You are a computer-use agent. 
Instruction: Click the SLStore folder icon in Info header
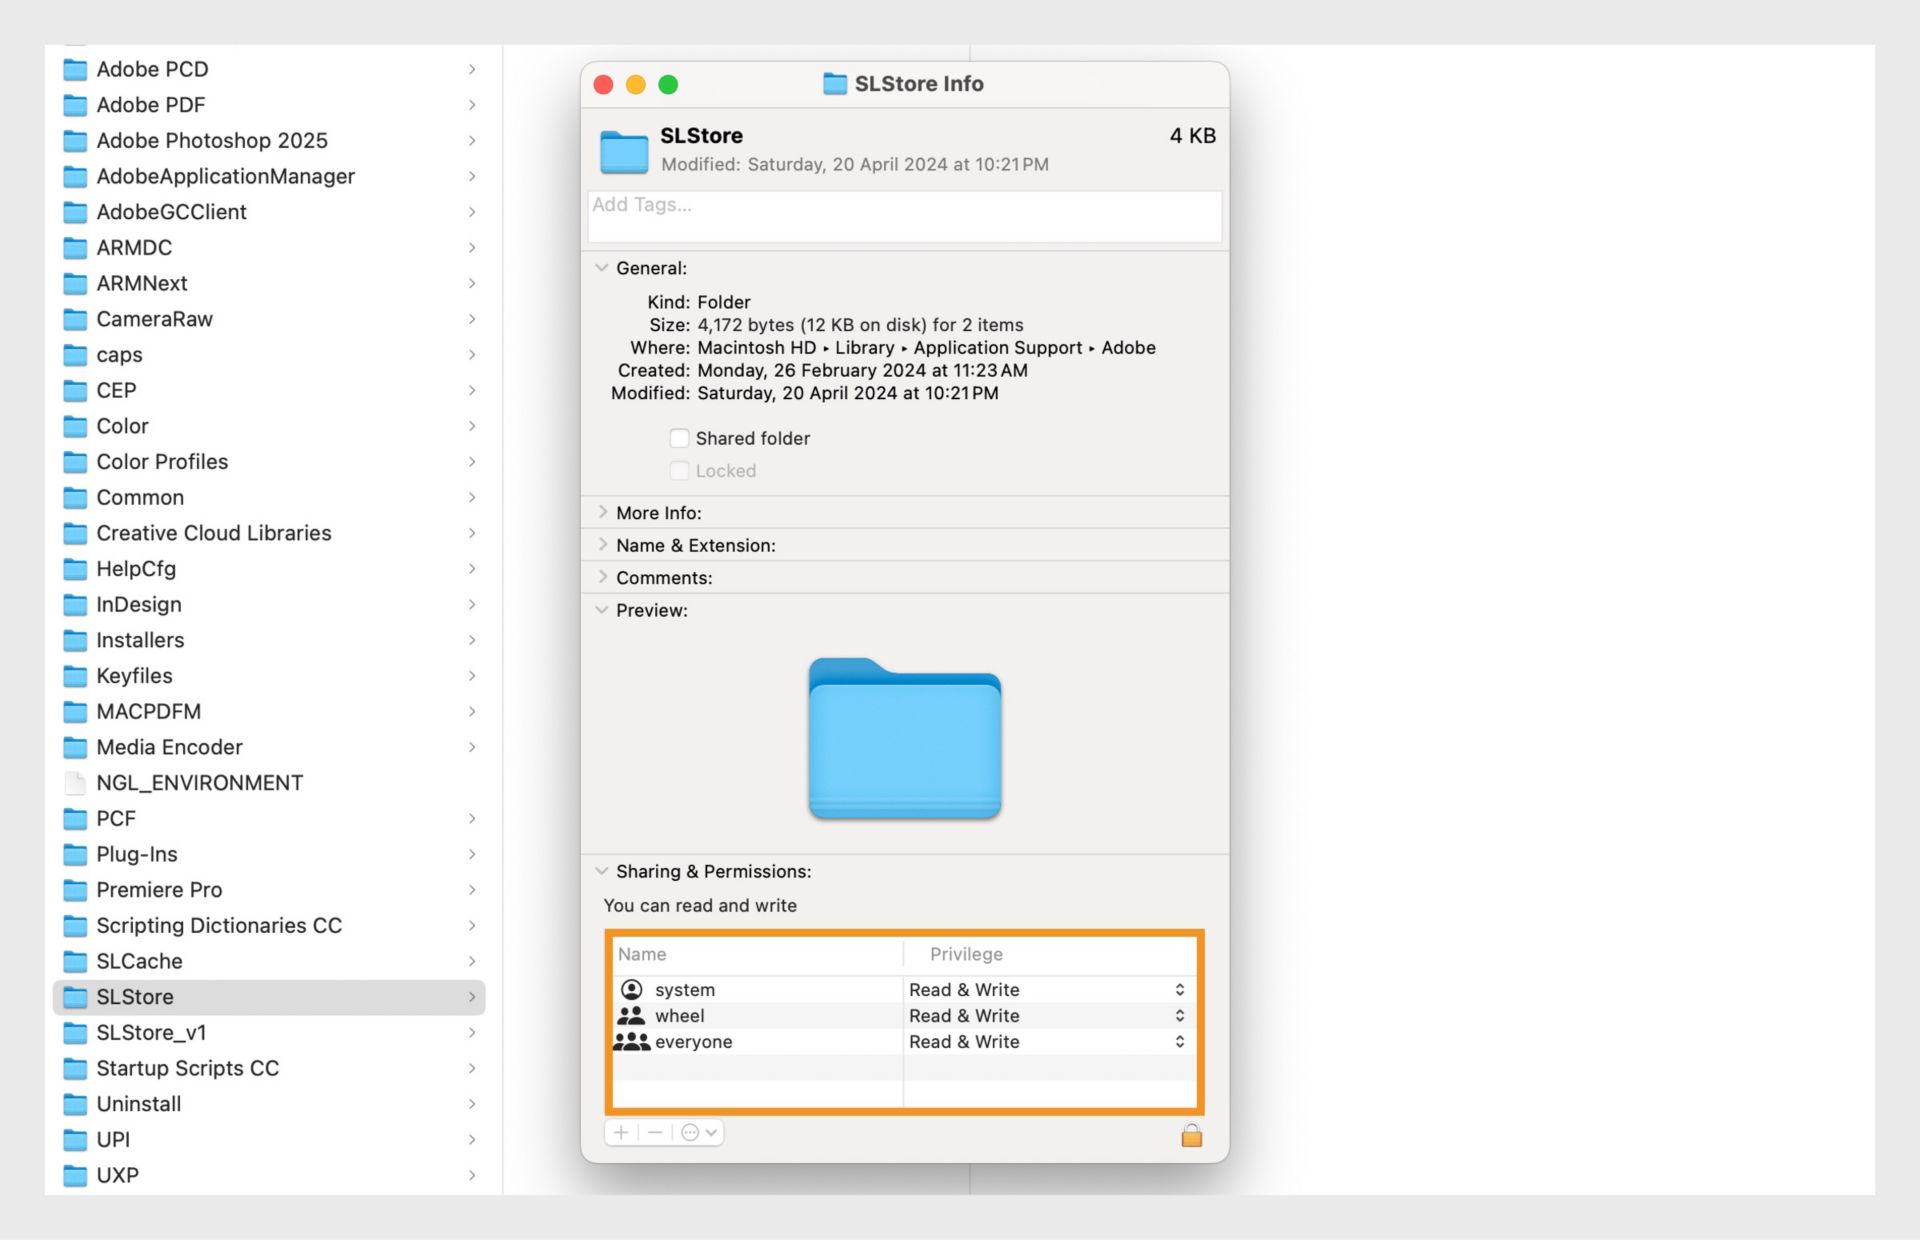(x=625, y=151)
